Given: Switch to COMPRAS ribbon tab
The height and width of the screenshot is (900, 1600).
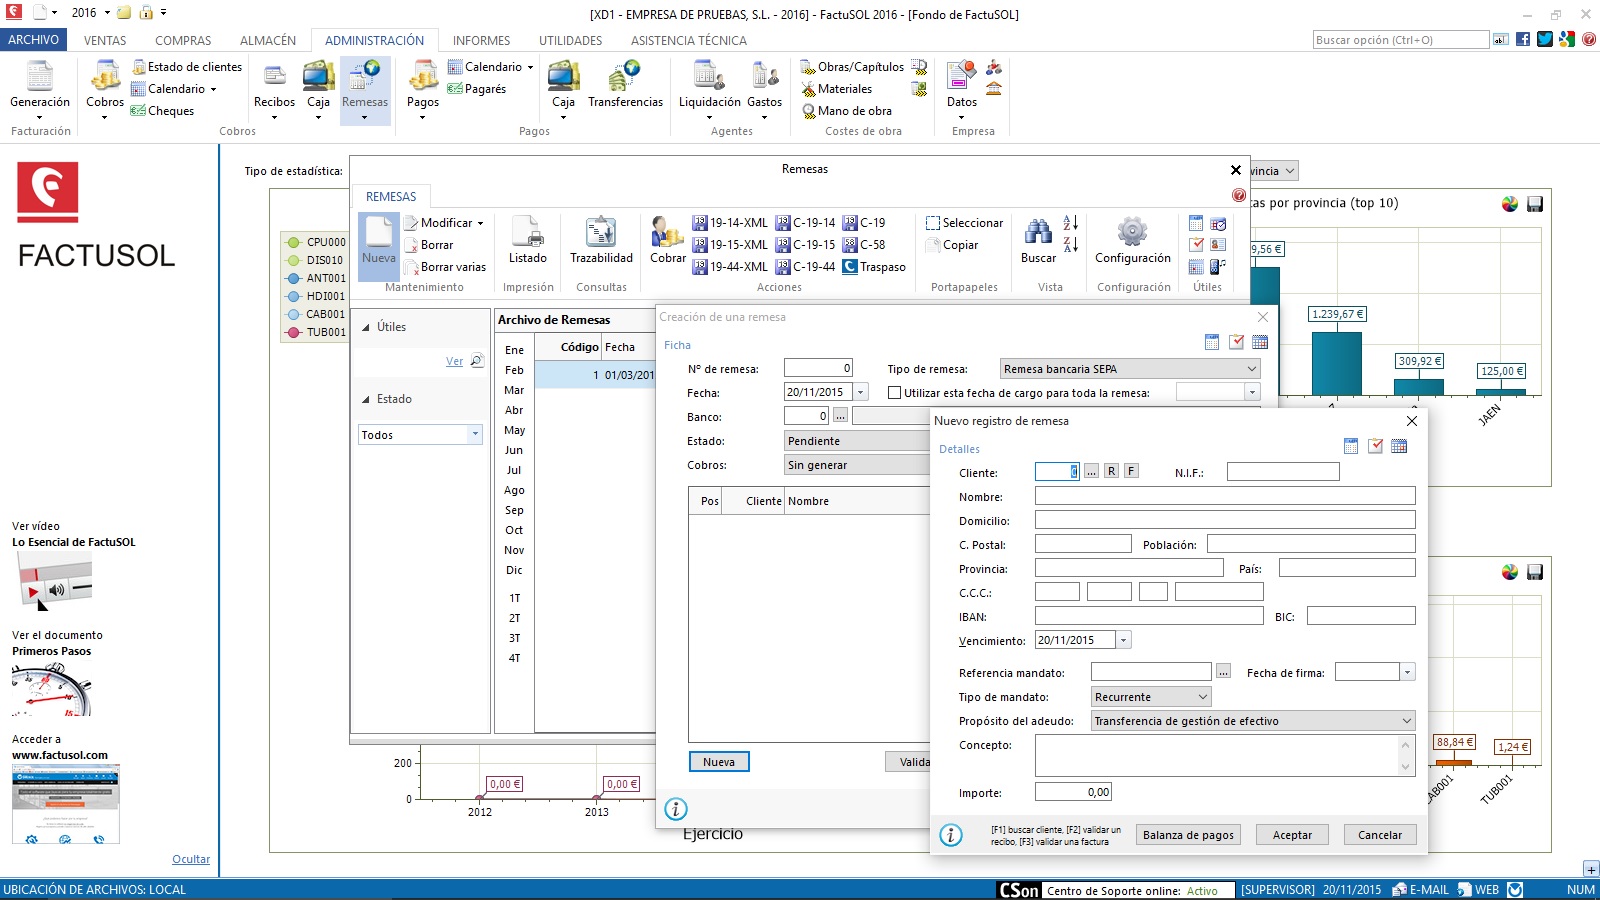Looking at the screenshot, I should tap(183, 40).
